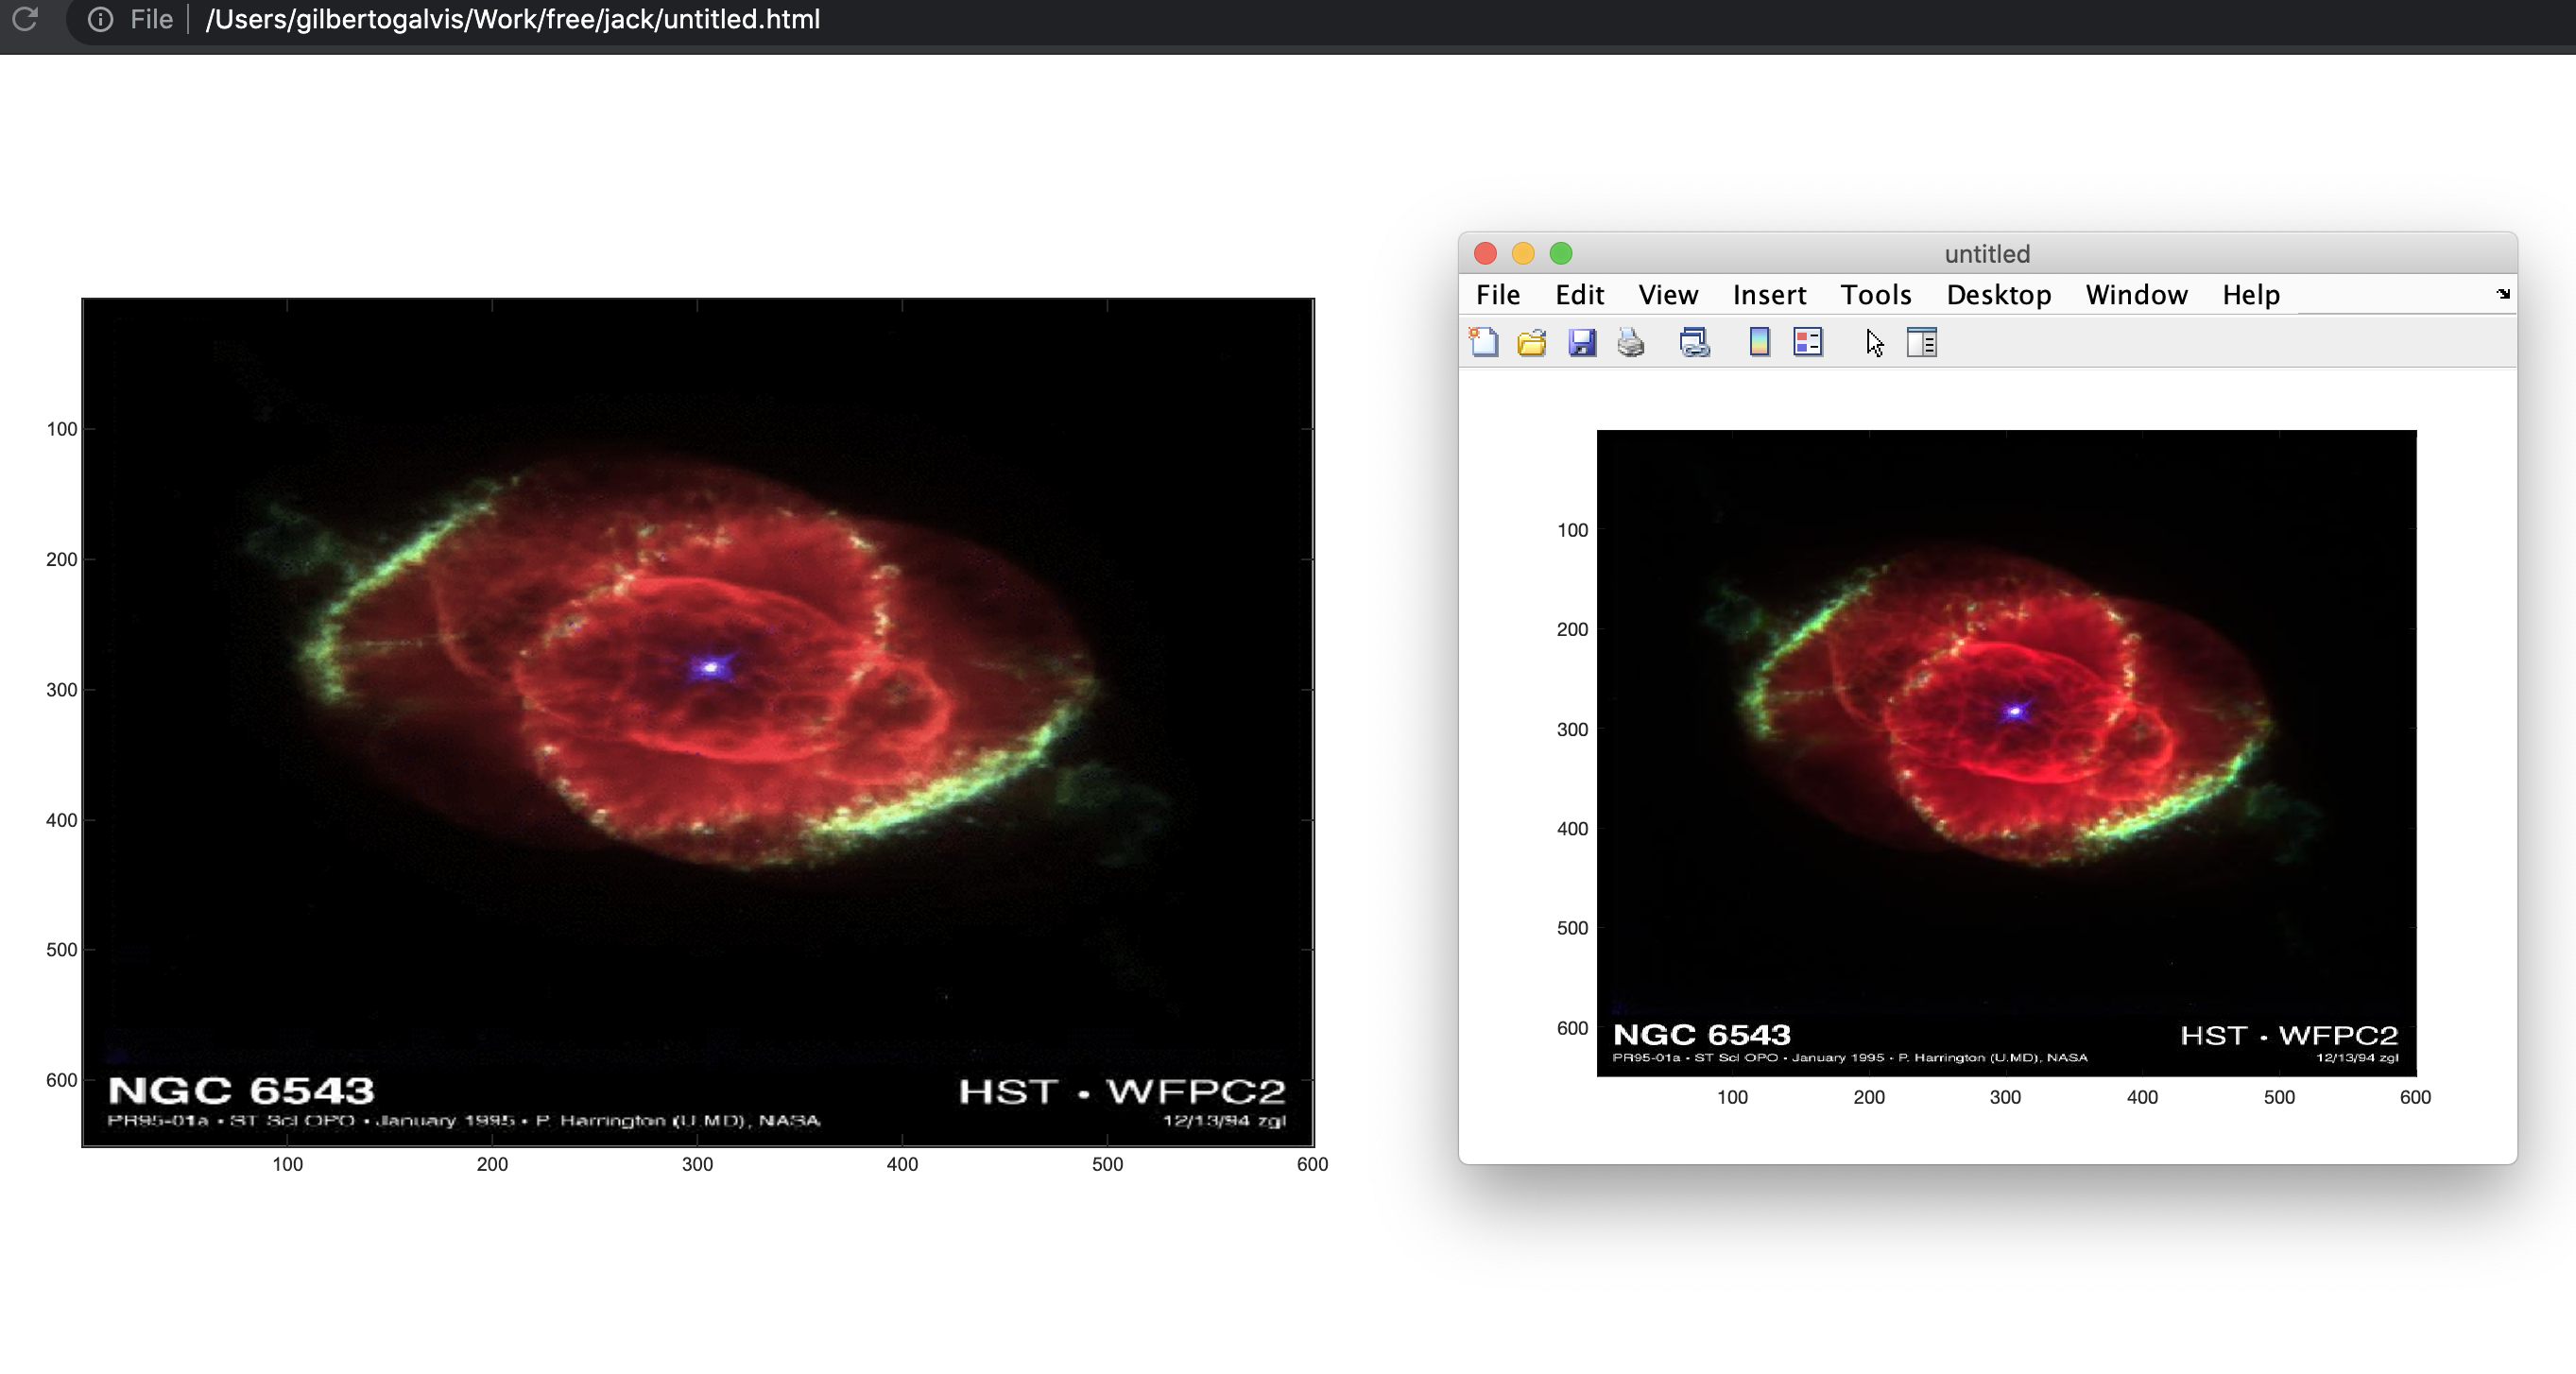Click the '12/13/94 zgl' text in browser image
Screen dimensions: 2576x1374
coord(1224,1121)
